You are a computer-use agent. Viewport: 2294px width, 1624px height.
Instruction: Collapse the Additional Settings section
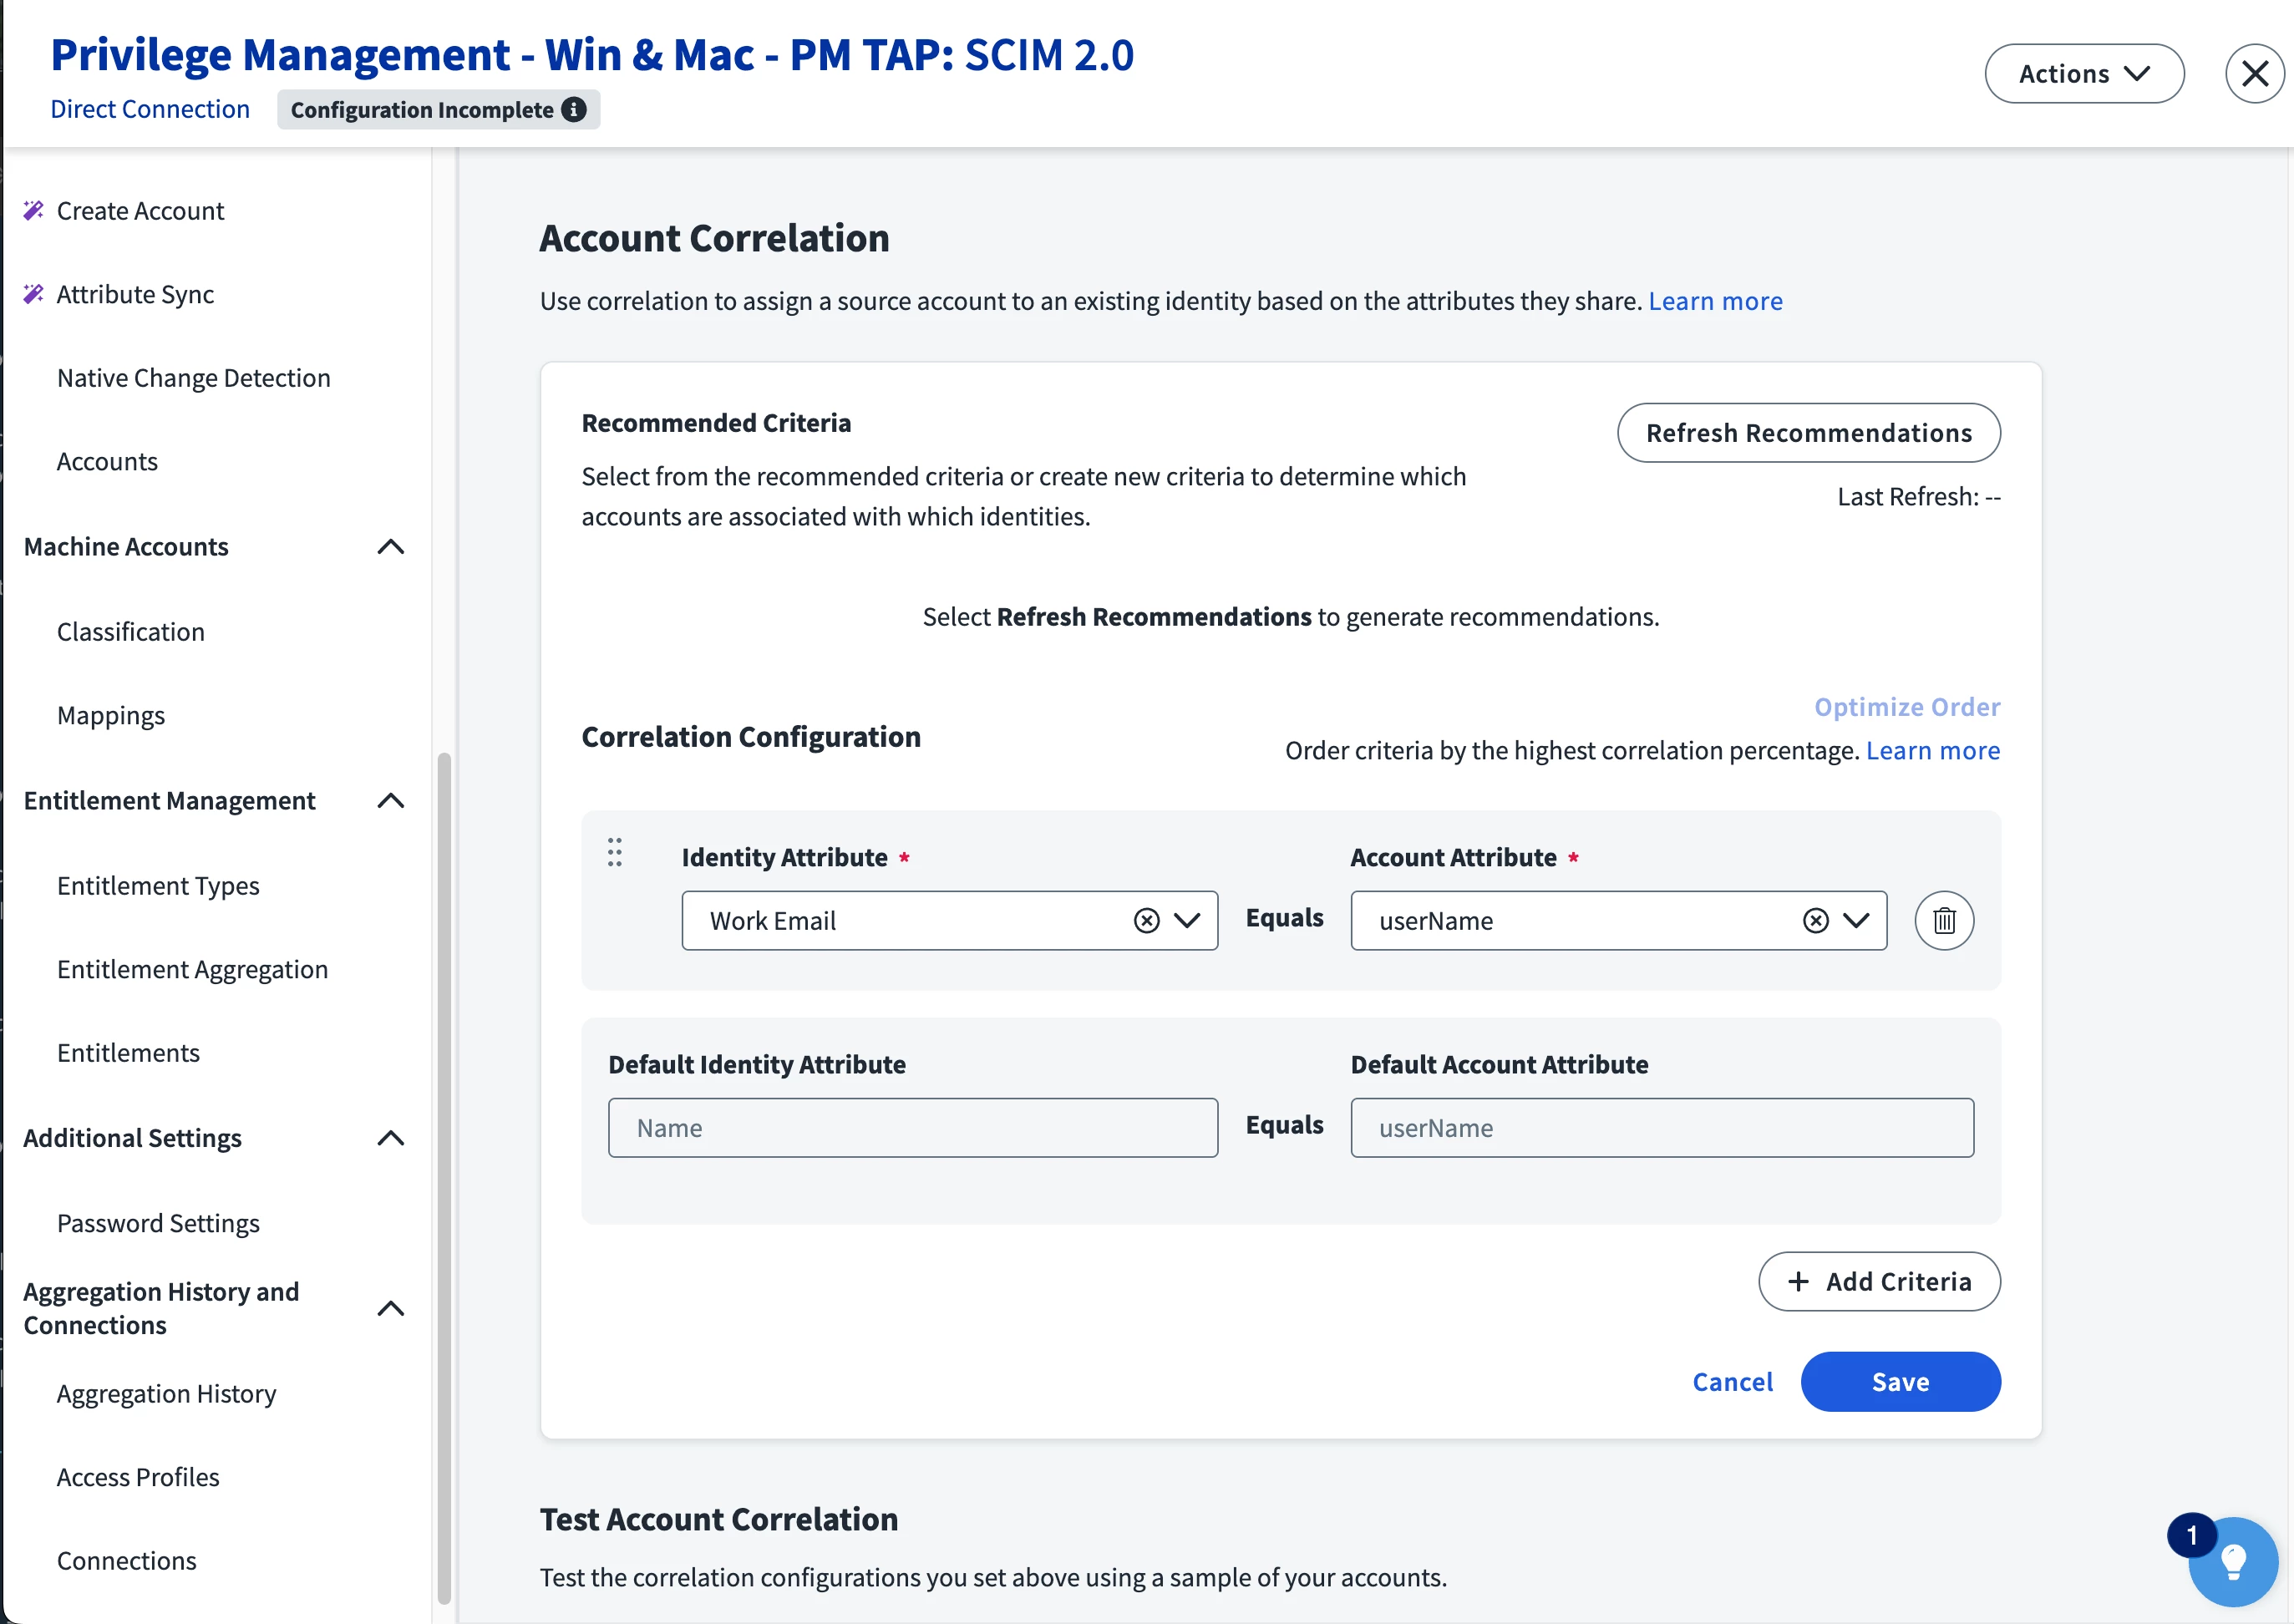point(390,1138)
